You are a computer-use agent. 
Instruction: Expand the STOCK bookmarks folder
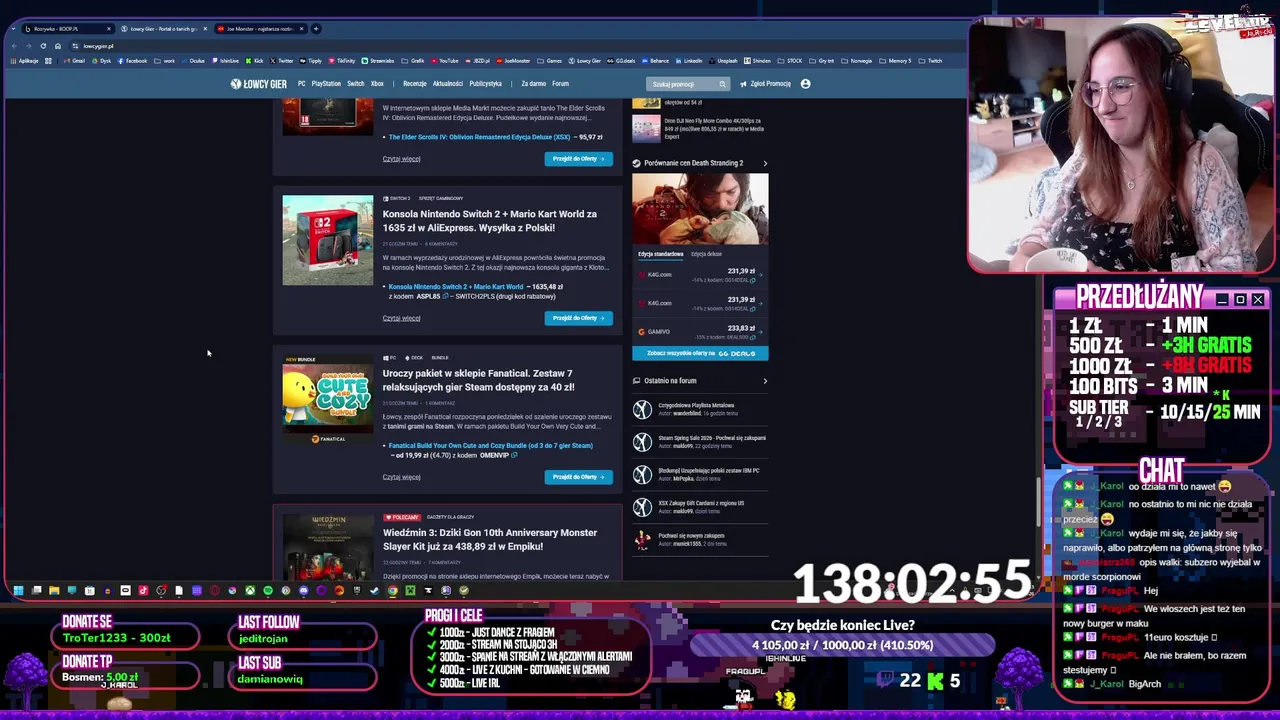(790, 61)
